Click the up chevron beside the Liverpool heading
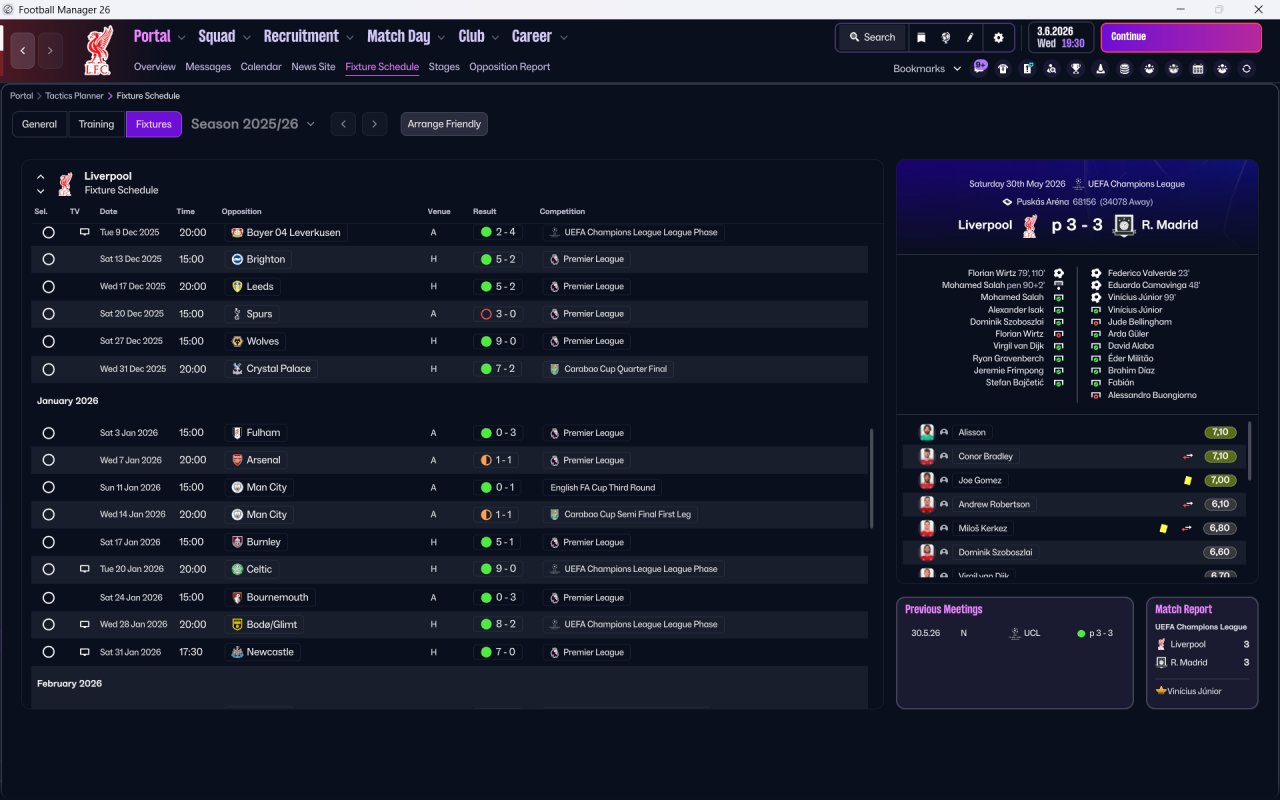Viewport: 1280px width, 800px height. point(41,177)
